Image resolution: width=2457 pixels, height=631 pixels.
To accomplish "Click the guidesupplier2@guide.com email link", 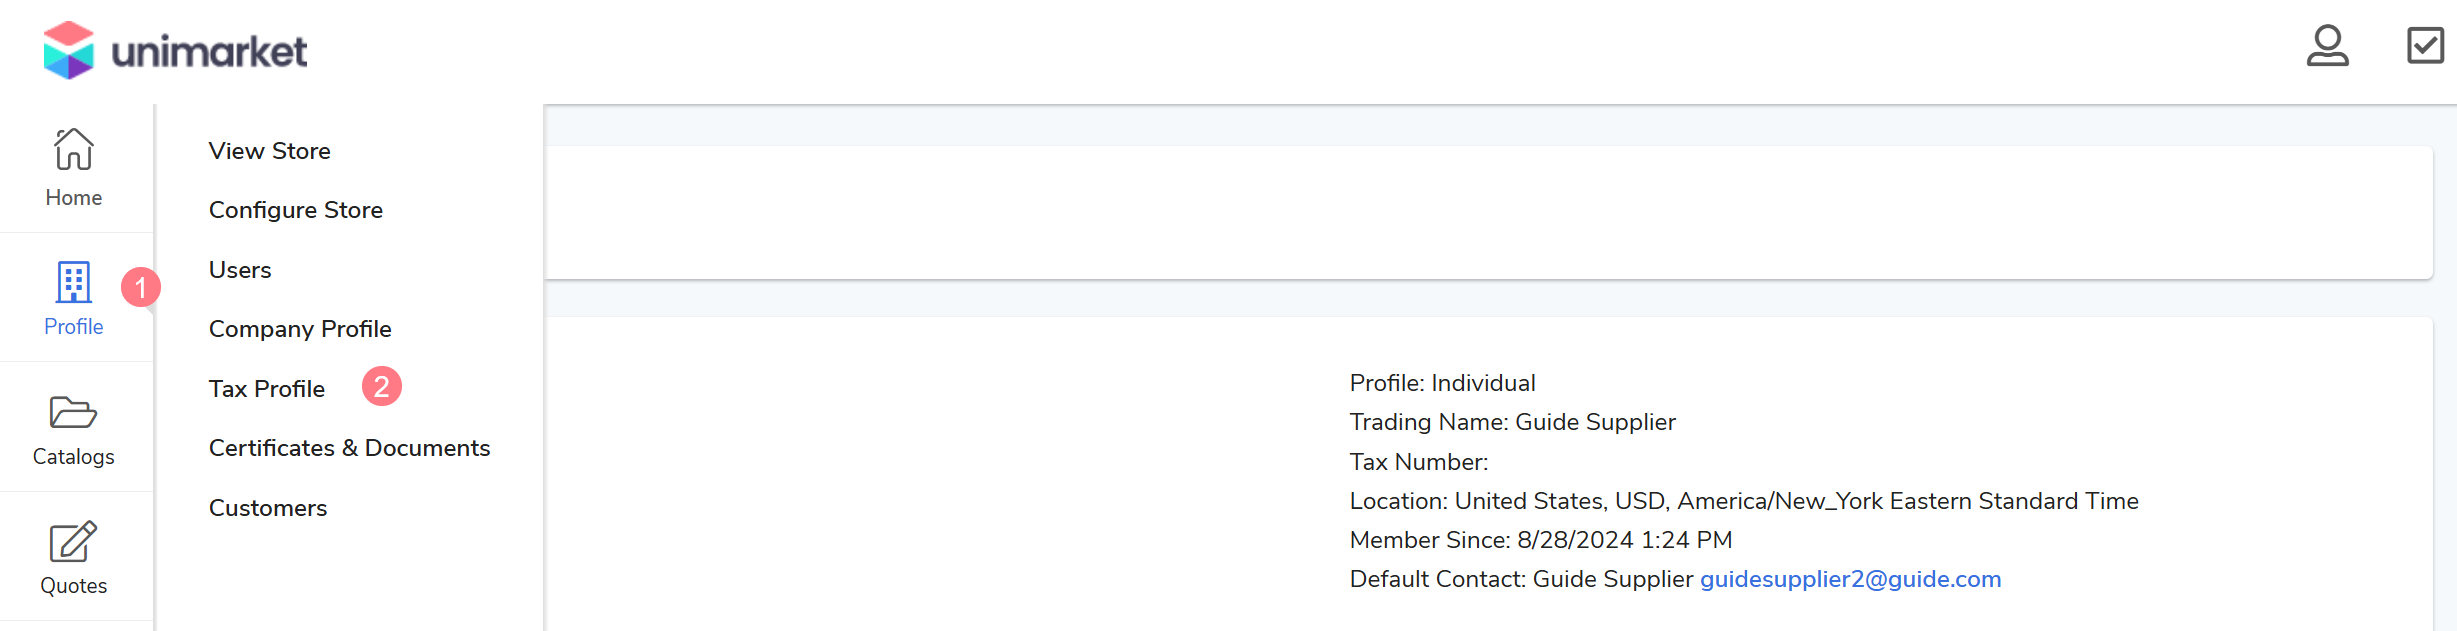I will click(1850, 579).
